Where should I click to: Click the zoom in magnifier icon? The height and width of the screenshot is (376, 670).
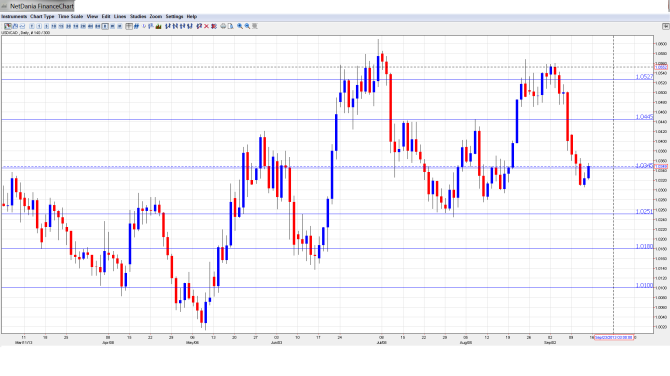240,26
